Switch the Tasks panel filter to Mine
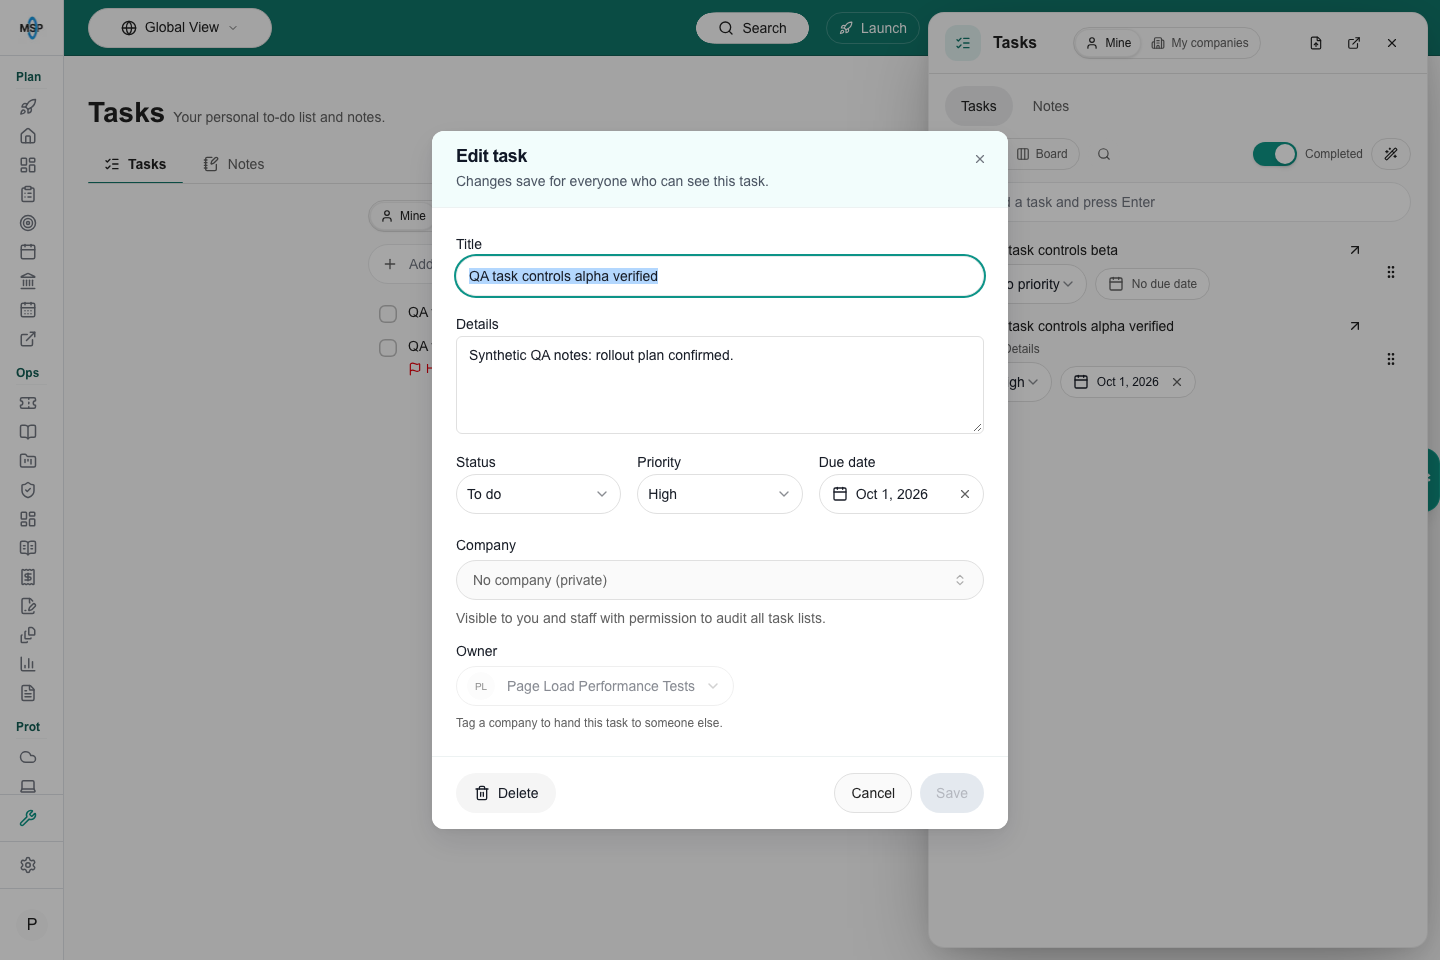1440x960 pixels. (1109, 43)
